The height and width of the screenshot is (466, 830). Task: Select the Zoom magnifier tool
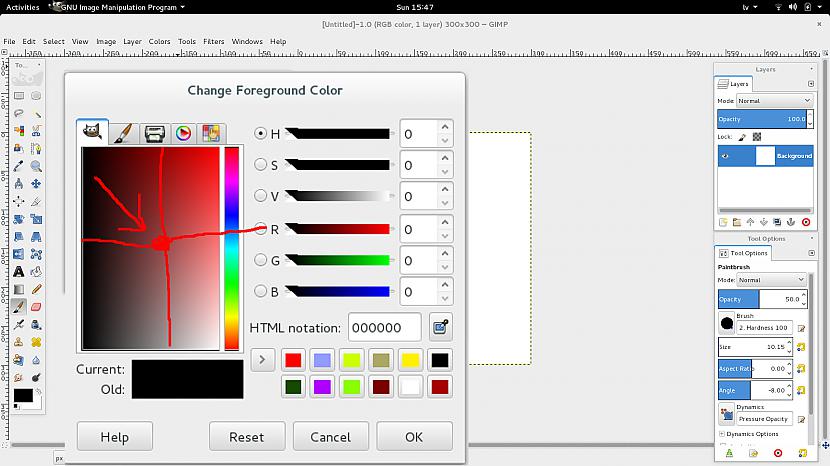click(36, 166)
